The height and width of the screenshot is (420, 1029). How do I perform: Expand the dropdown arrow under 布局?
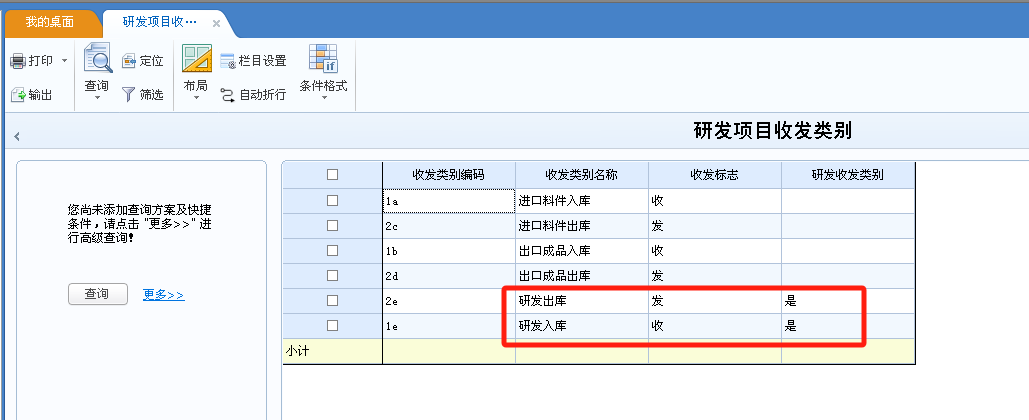[196, 98]
